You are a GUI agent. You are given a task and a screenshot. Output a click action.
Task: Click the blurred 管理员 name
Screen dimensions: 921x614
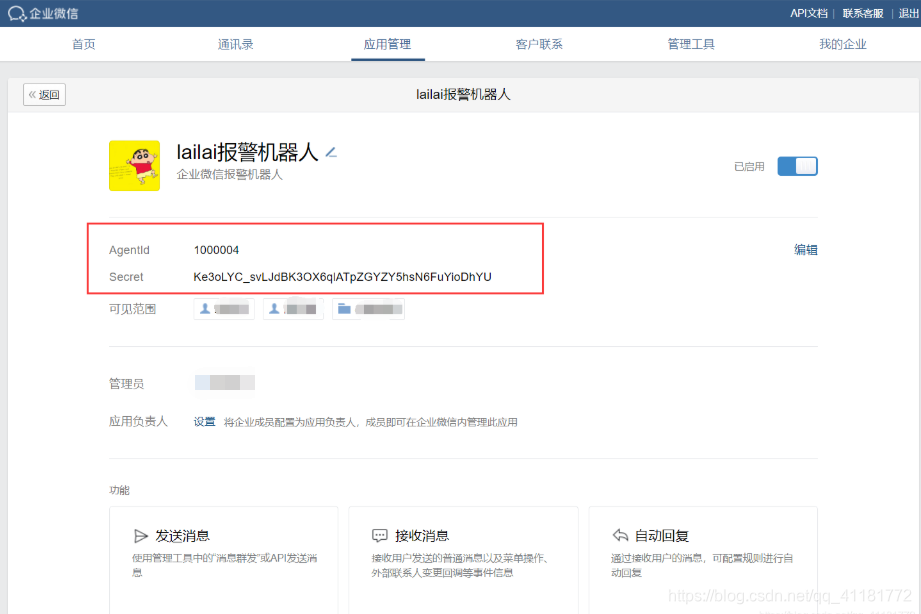tap(224, 383)
